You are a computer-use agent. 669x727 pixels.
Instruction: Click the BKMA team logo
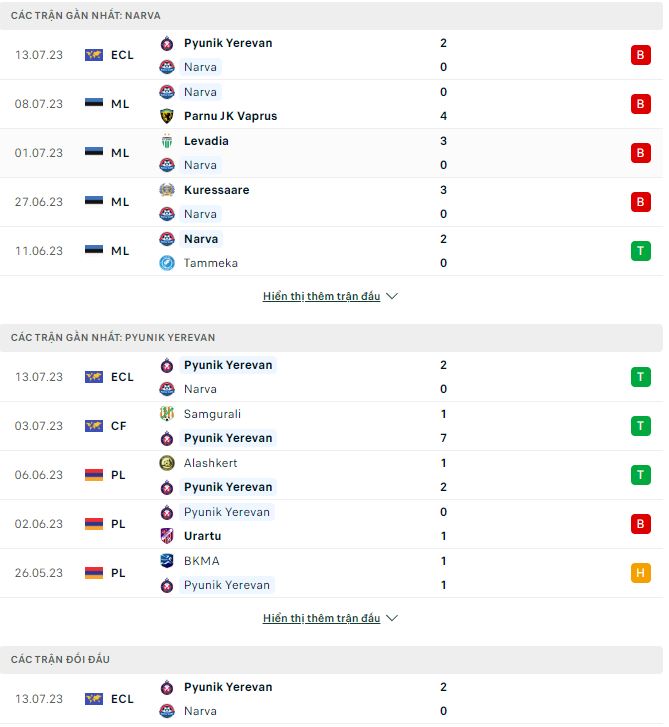[x=167, y=561]
